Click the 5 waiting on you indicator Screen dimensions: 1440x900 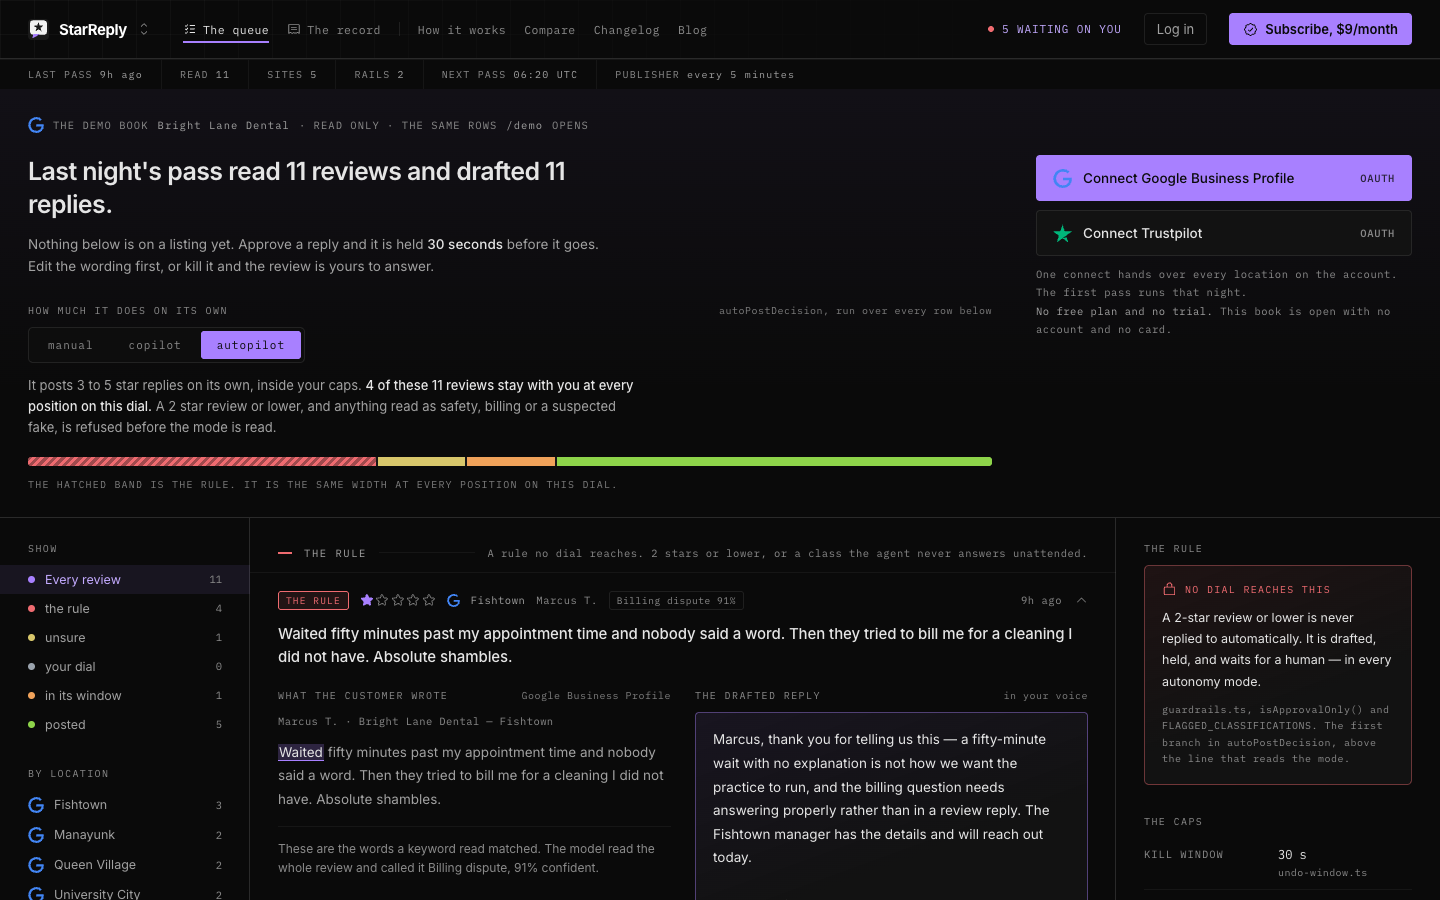click(1054, 30)
